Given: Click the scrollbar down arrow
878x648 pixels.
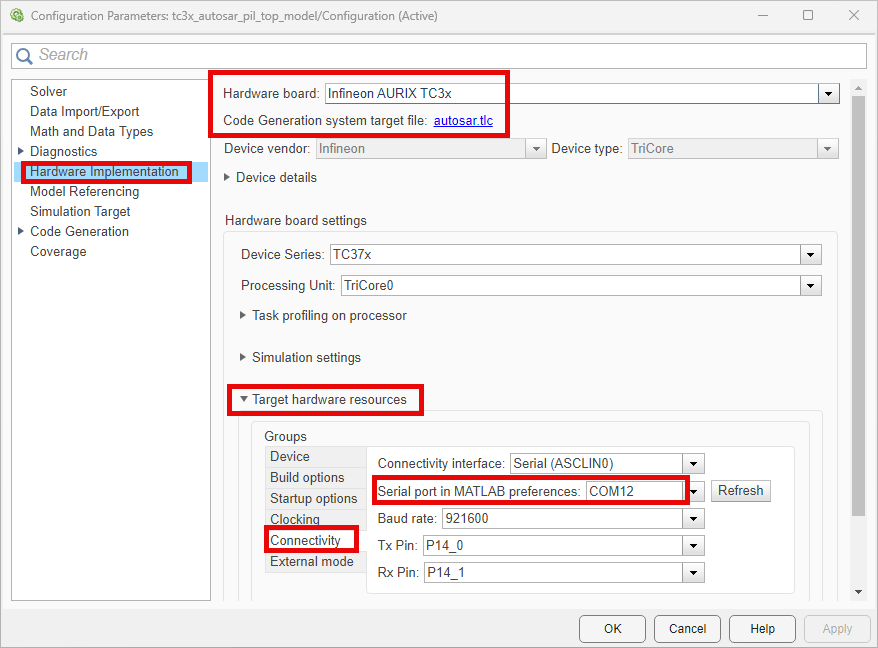Looking at the screenshot, I should (858, 592).
